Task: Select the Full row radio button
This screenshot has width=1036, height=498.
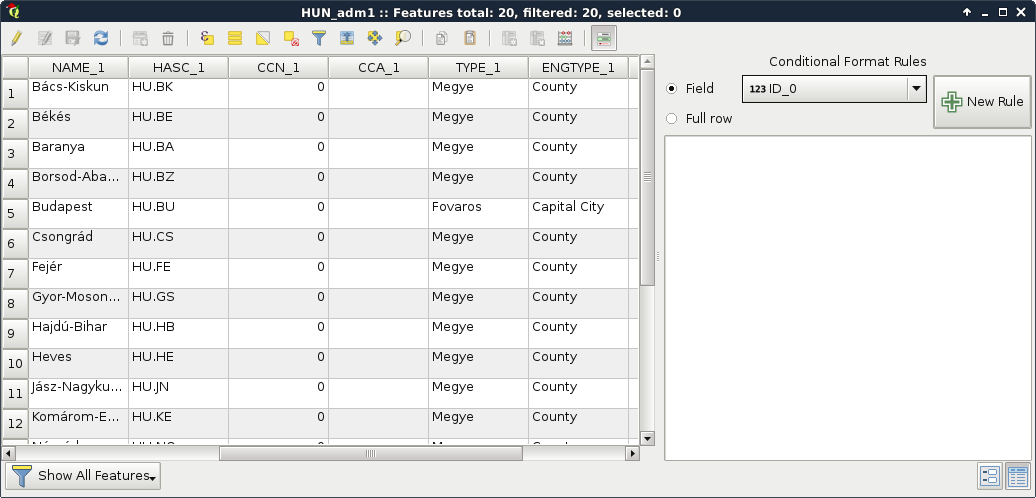Action: tap(672, 119)
